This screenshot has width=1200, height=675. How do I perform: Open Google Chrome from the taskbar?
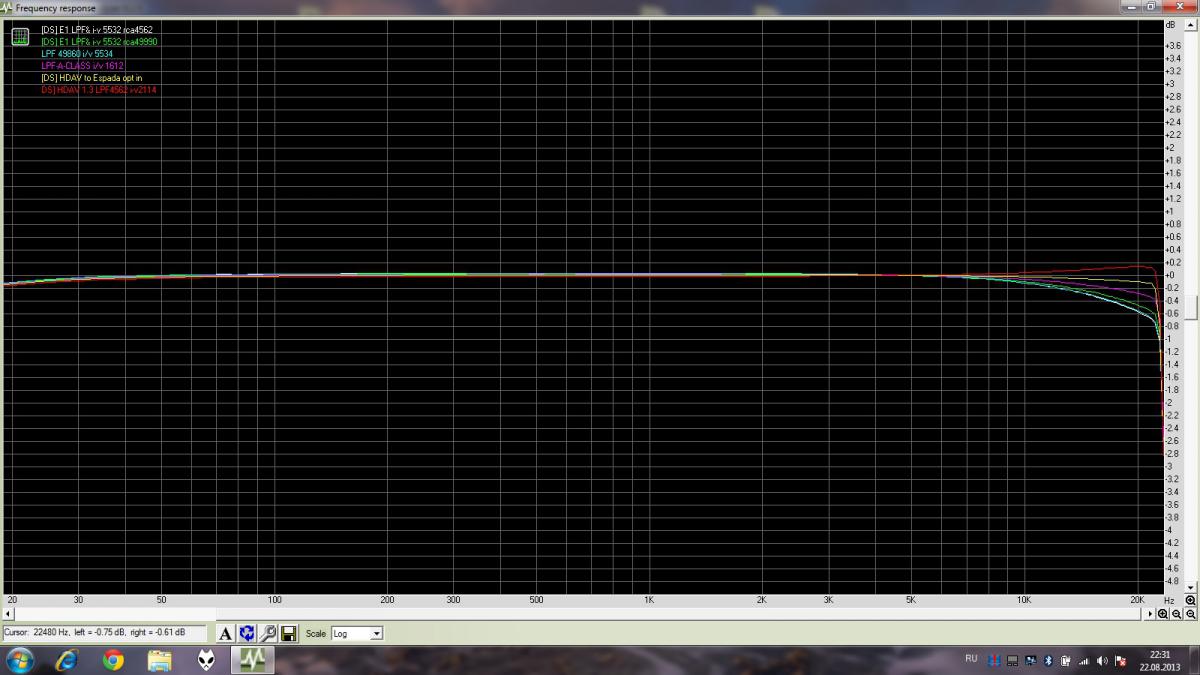tap(112, 660)
